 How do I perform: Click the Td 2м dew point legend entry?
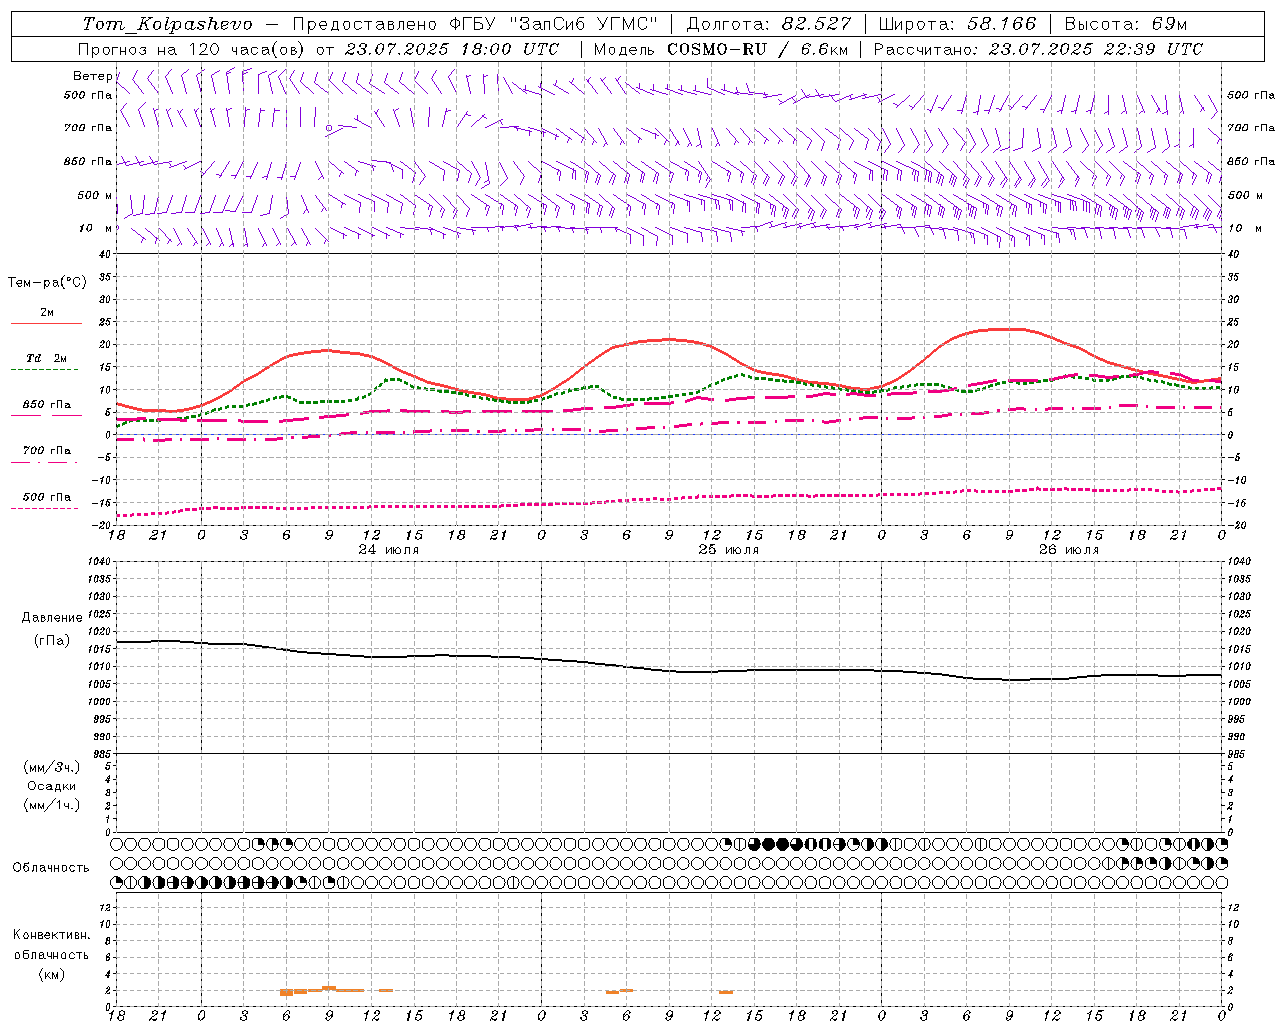click(47, 358)
